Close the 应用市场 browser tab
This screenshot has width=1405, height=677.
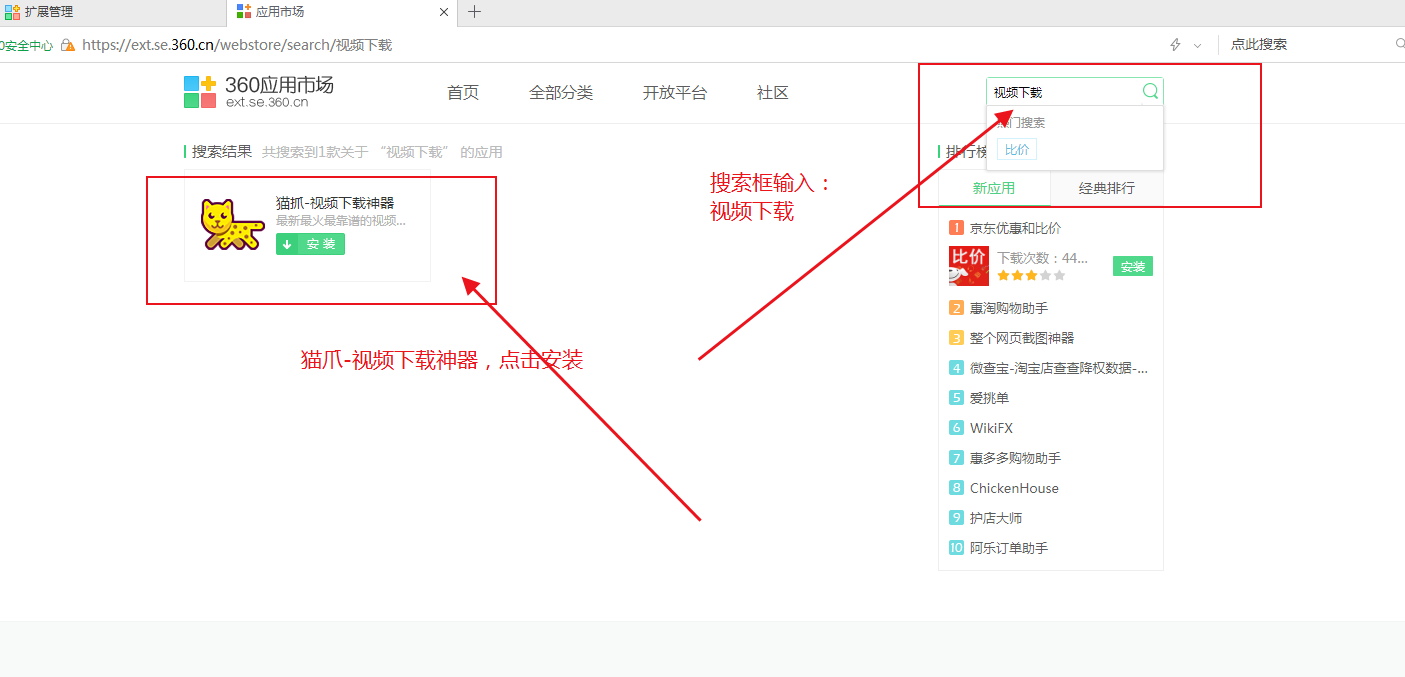444,12
